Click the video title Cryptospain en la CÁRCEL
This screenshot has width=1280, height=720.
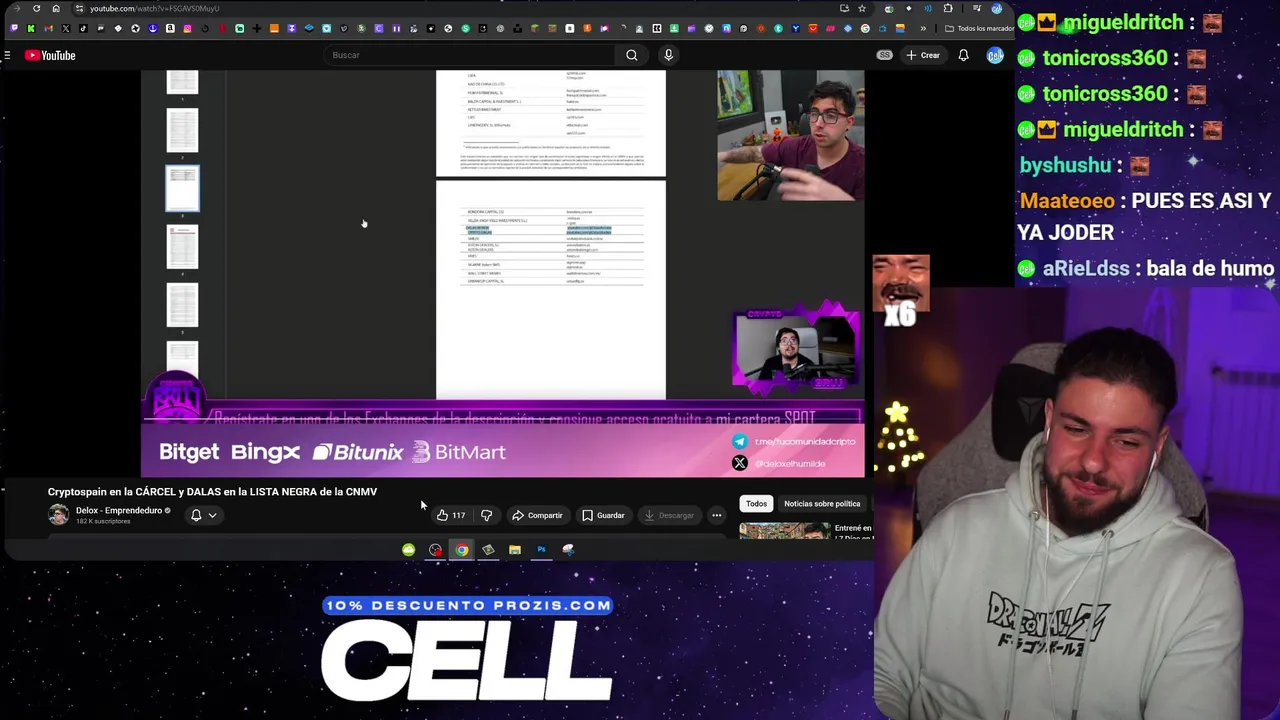point(212,492)
